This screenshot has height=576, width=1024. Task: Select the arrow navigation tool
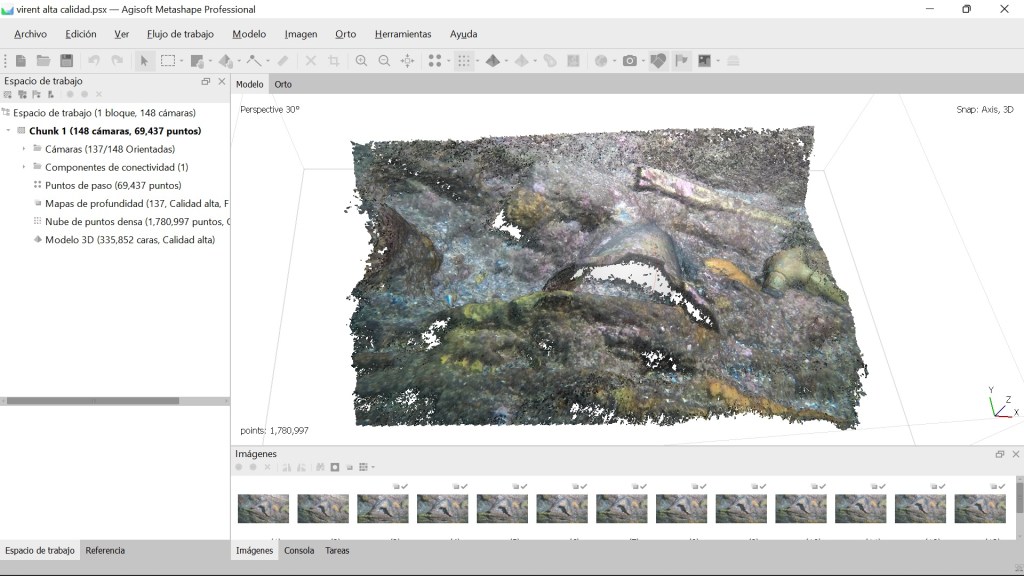144,61
